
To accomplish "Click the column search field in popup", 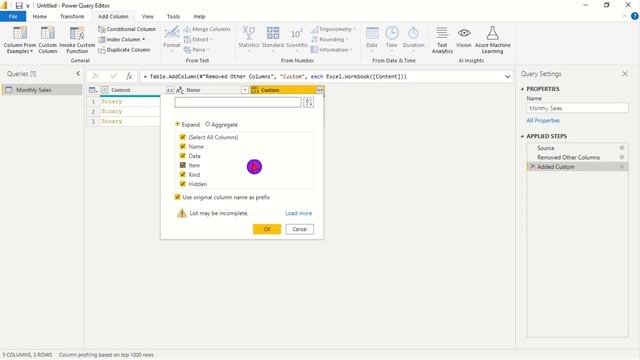I will pyautogui.click(x=238, y=102).
